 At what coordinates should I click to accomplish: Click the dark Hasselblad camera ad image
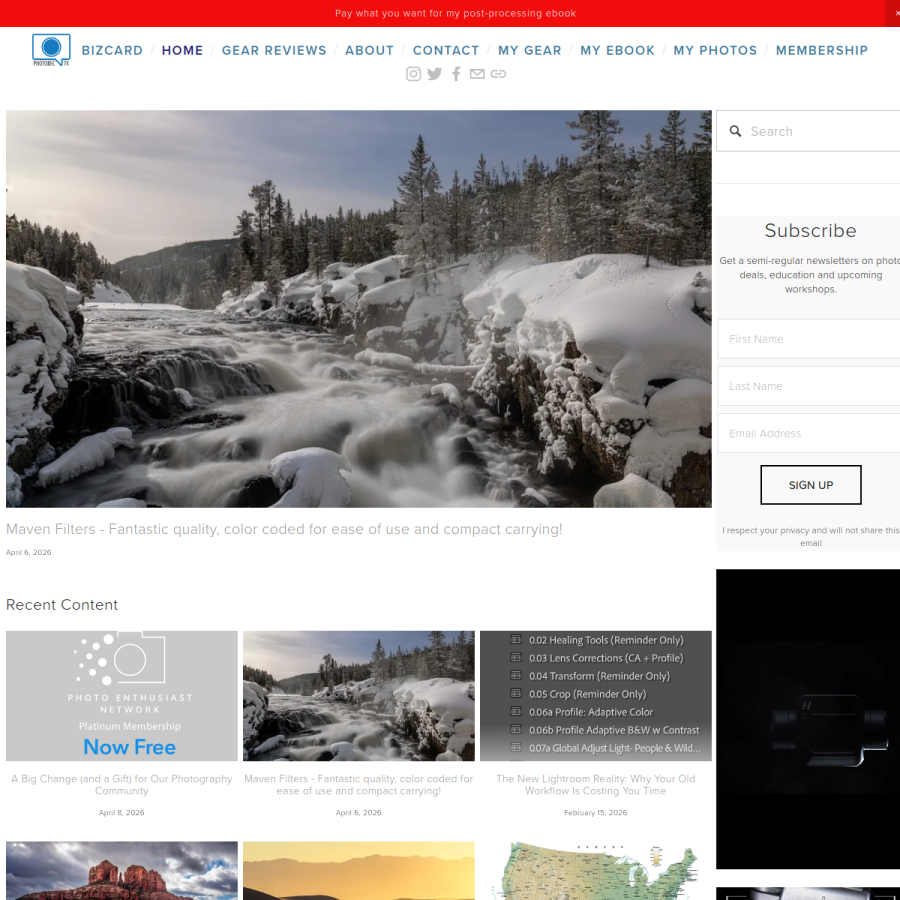[808, 719]
